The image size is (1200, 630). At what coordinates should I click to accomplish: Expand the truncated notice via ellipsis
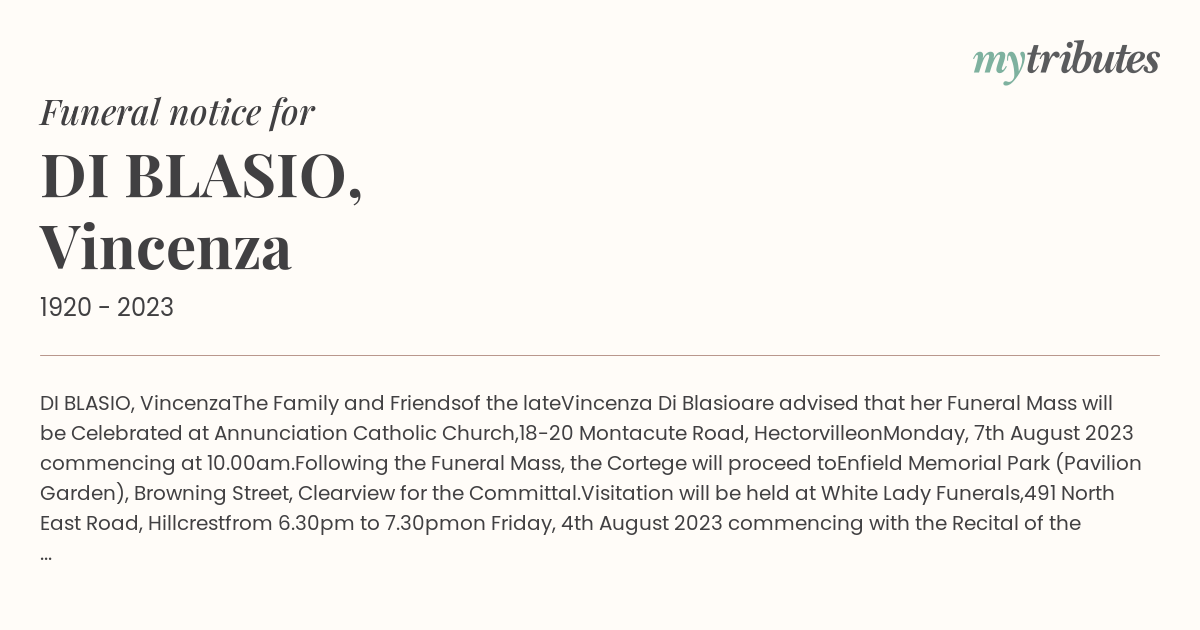point(46,556)
